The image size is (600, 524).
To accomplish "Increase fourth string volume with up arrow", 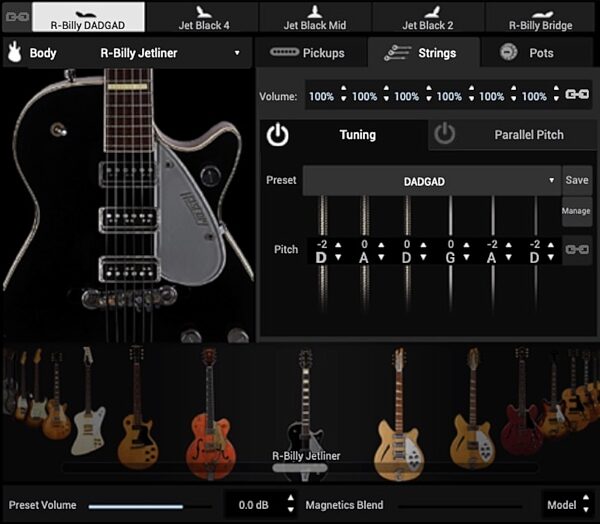I will click(471, 88).
